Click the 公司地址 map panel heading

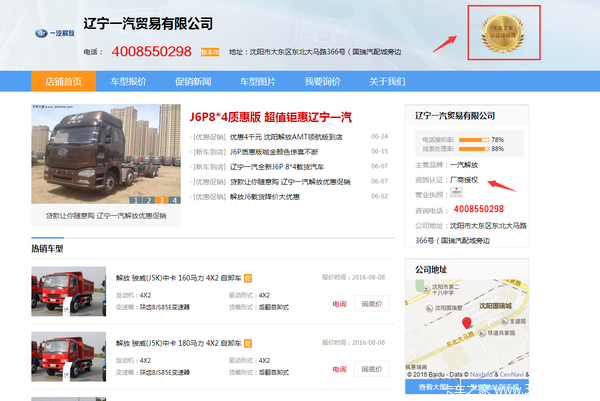[431, 270]
